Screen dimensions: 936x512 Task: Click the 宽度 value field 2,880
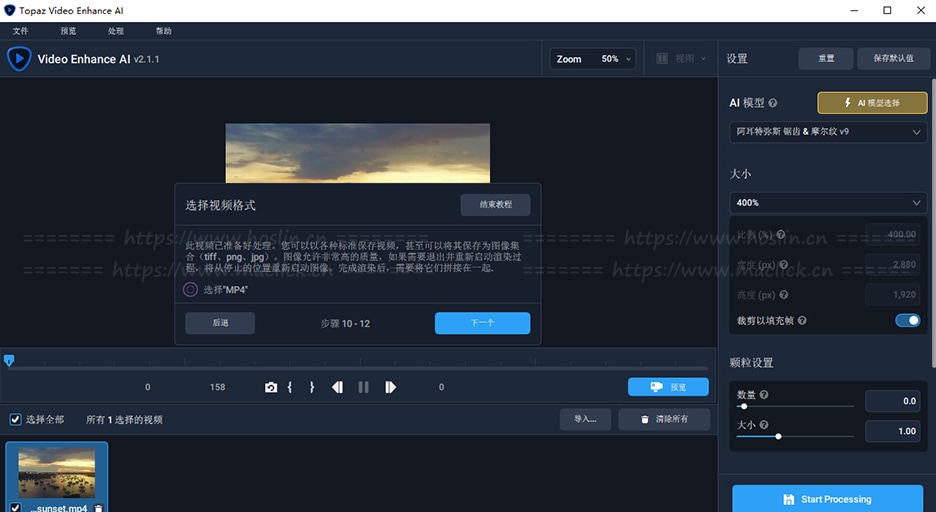pos(892,264)
